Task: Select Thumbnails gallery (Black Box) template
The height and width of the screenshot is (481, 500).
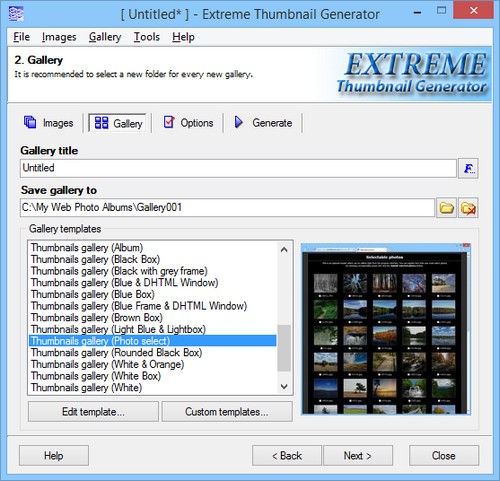Action: (153, 259)
